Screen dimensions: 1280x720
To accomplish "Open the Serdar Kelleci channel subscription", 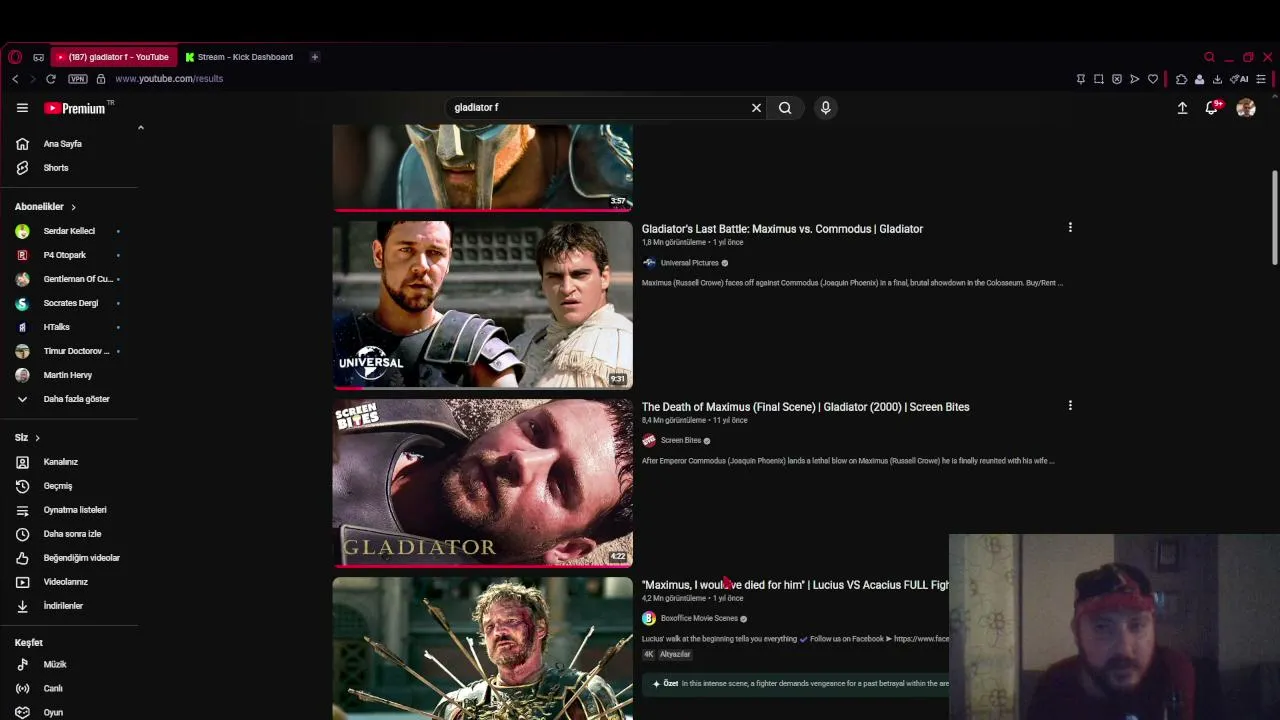I will [70, 231].
